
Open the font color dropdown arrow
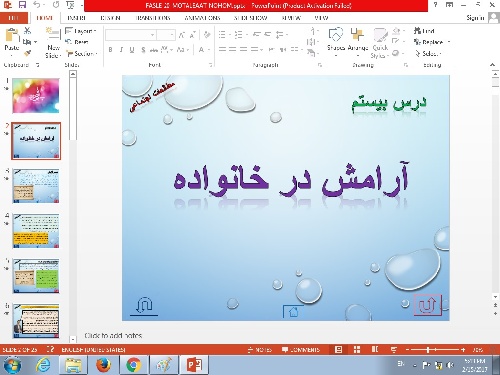(209, 50)
